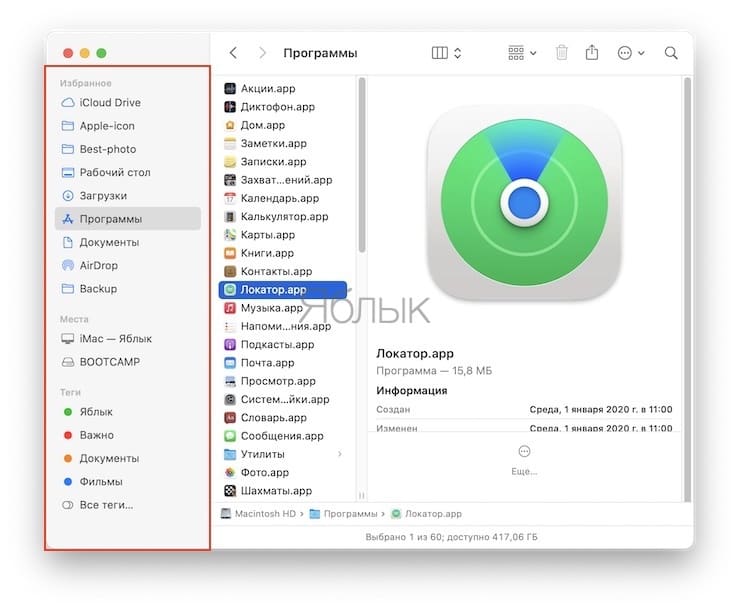Switch to column view icon

click(x=439, y=53)
